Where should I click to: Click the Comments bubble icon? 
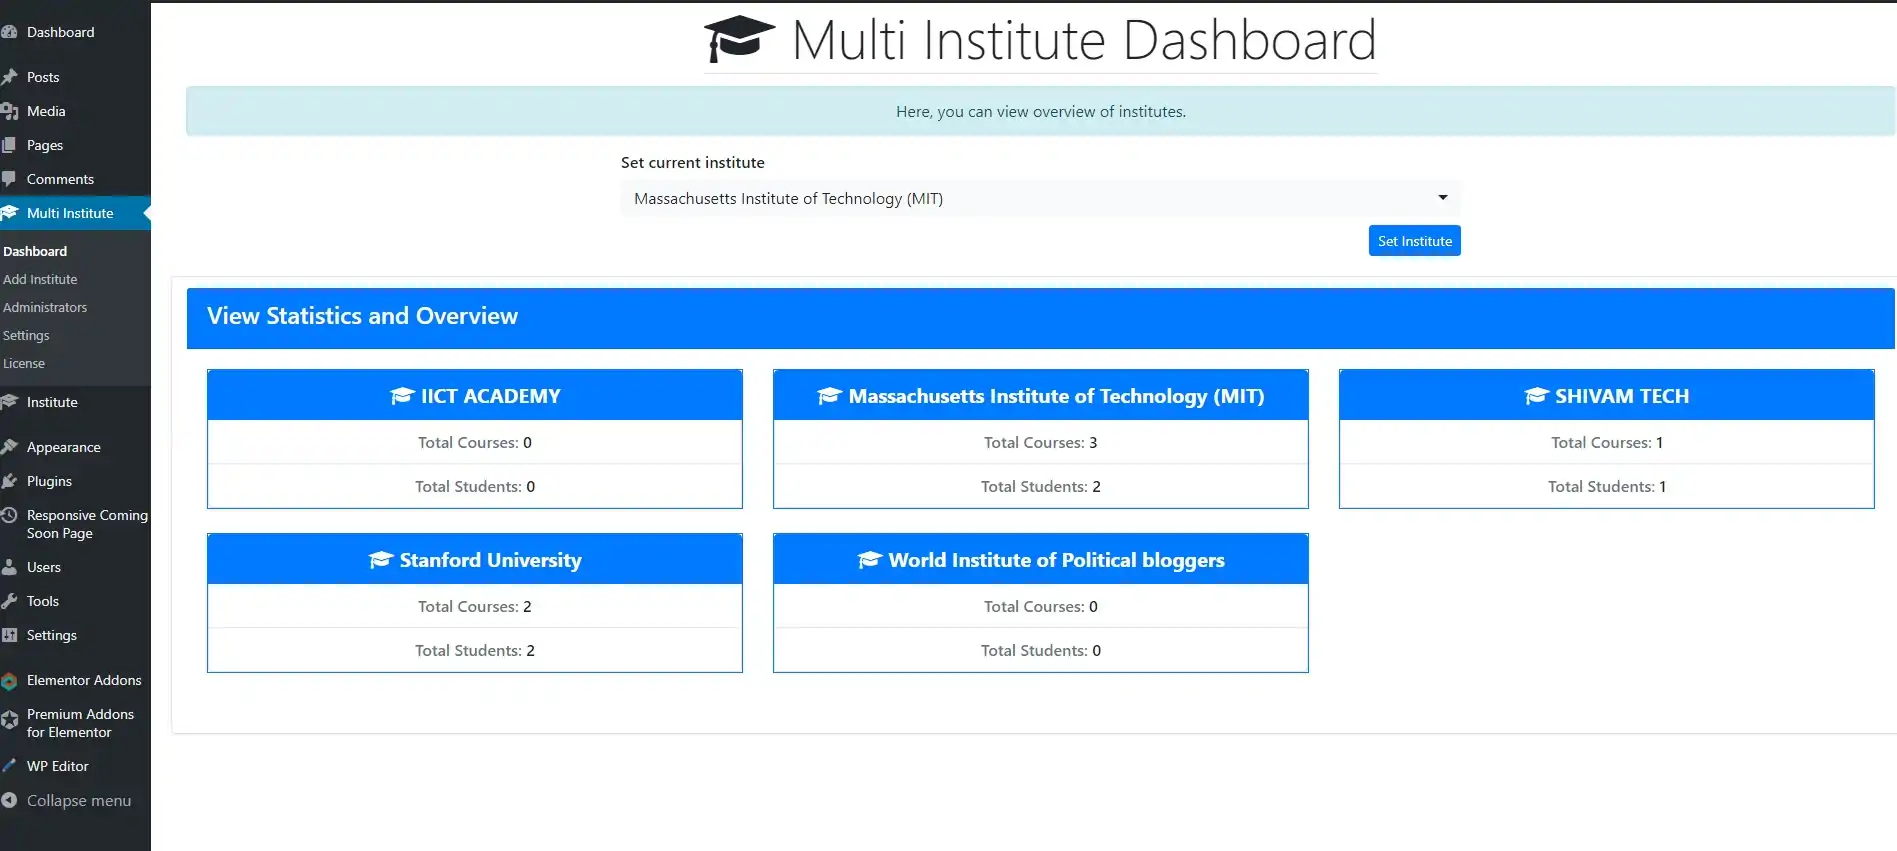coord(9,179)
